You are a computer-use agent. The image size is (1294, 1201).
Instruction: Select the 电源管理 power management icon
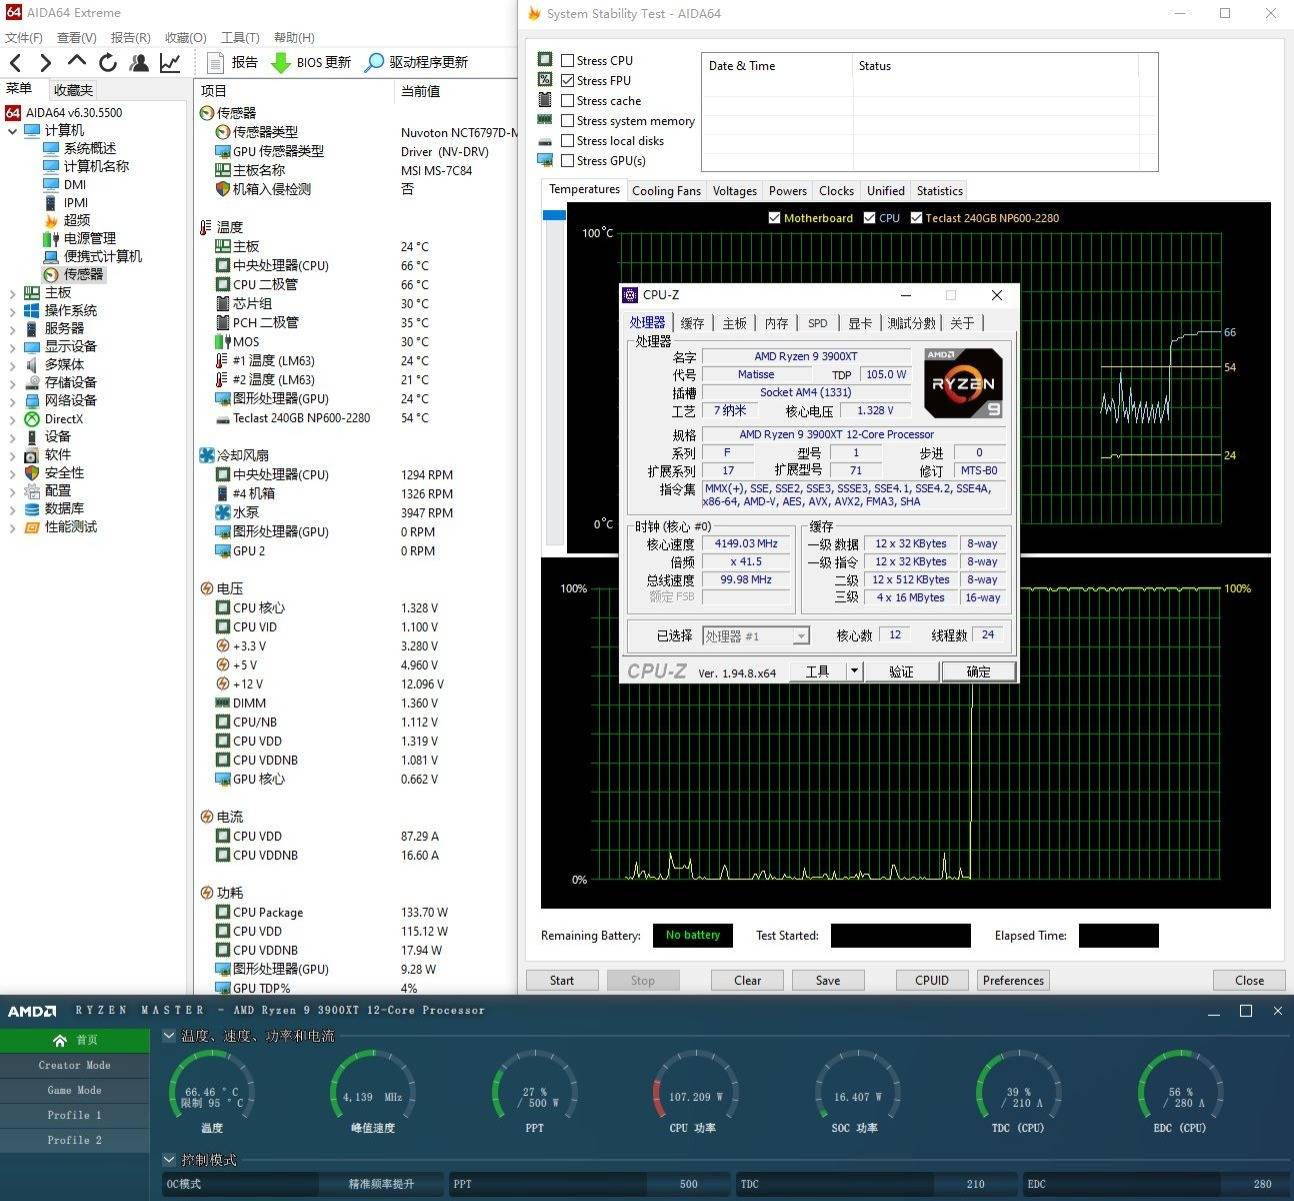point(51,238)
